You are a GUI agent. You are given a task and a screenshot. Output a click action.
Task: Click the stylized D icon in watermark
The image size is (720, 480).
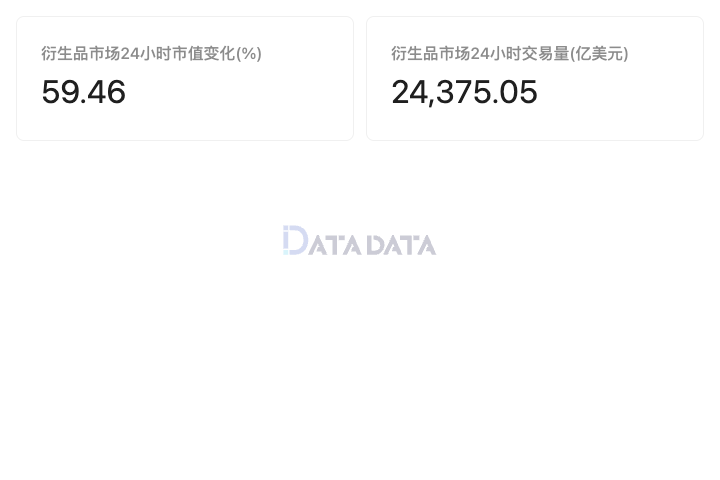coord(295,240)
